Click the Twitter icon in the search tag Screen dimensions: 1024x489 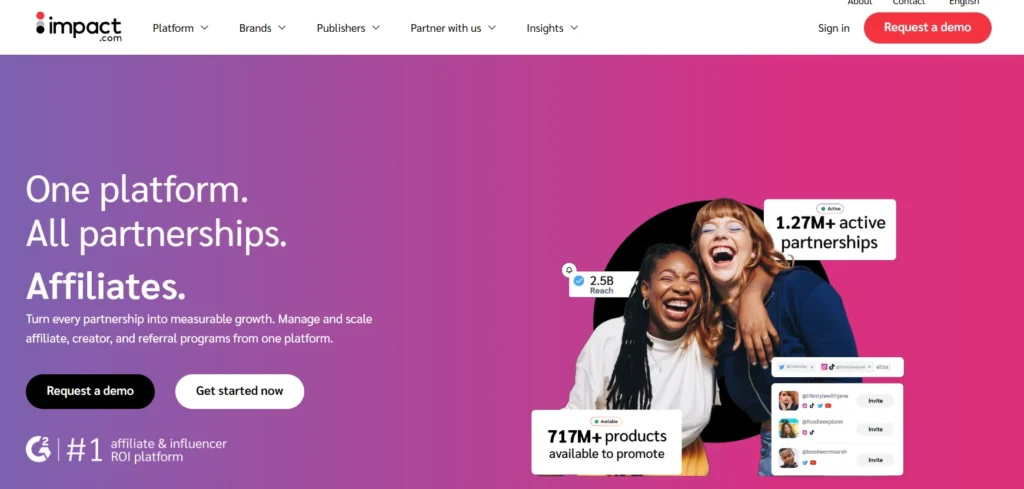point(781,367)
